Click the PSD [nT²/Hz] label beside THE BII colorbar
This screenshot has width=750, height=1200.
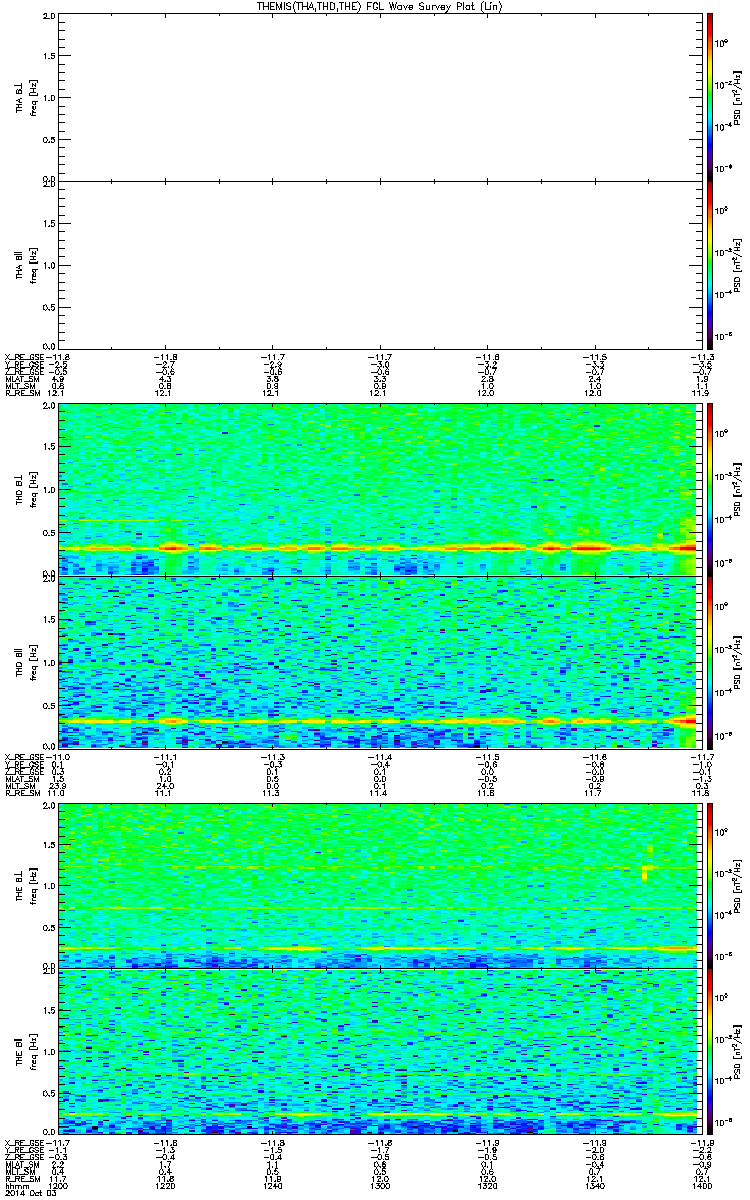coord(737,1052)
